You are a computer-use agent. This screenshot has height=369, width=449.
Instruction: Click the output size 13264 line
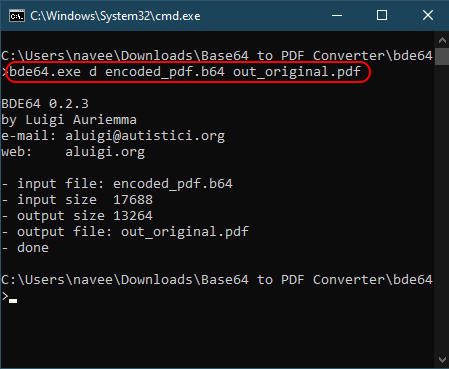point(77,216)
